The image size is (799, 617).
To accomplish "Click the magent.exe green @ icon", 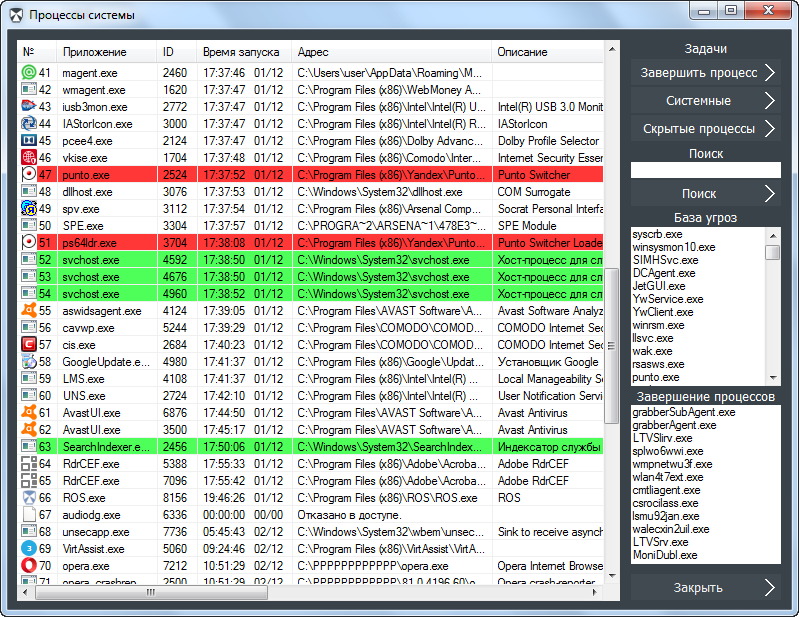I will coord(29,73).
